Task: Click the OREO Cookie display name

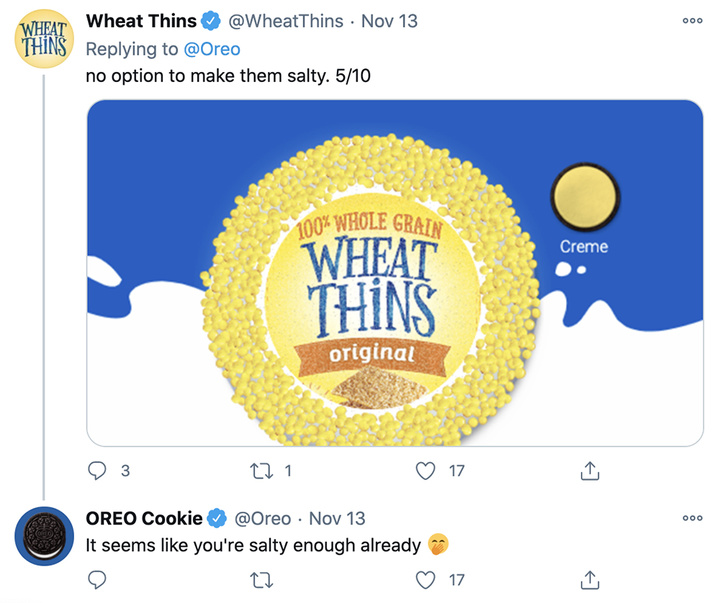Action: (144, 518)
